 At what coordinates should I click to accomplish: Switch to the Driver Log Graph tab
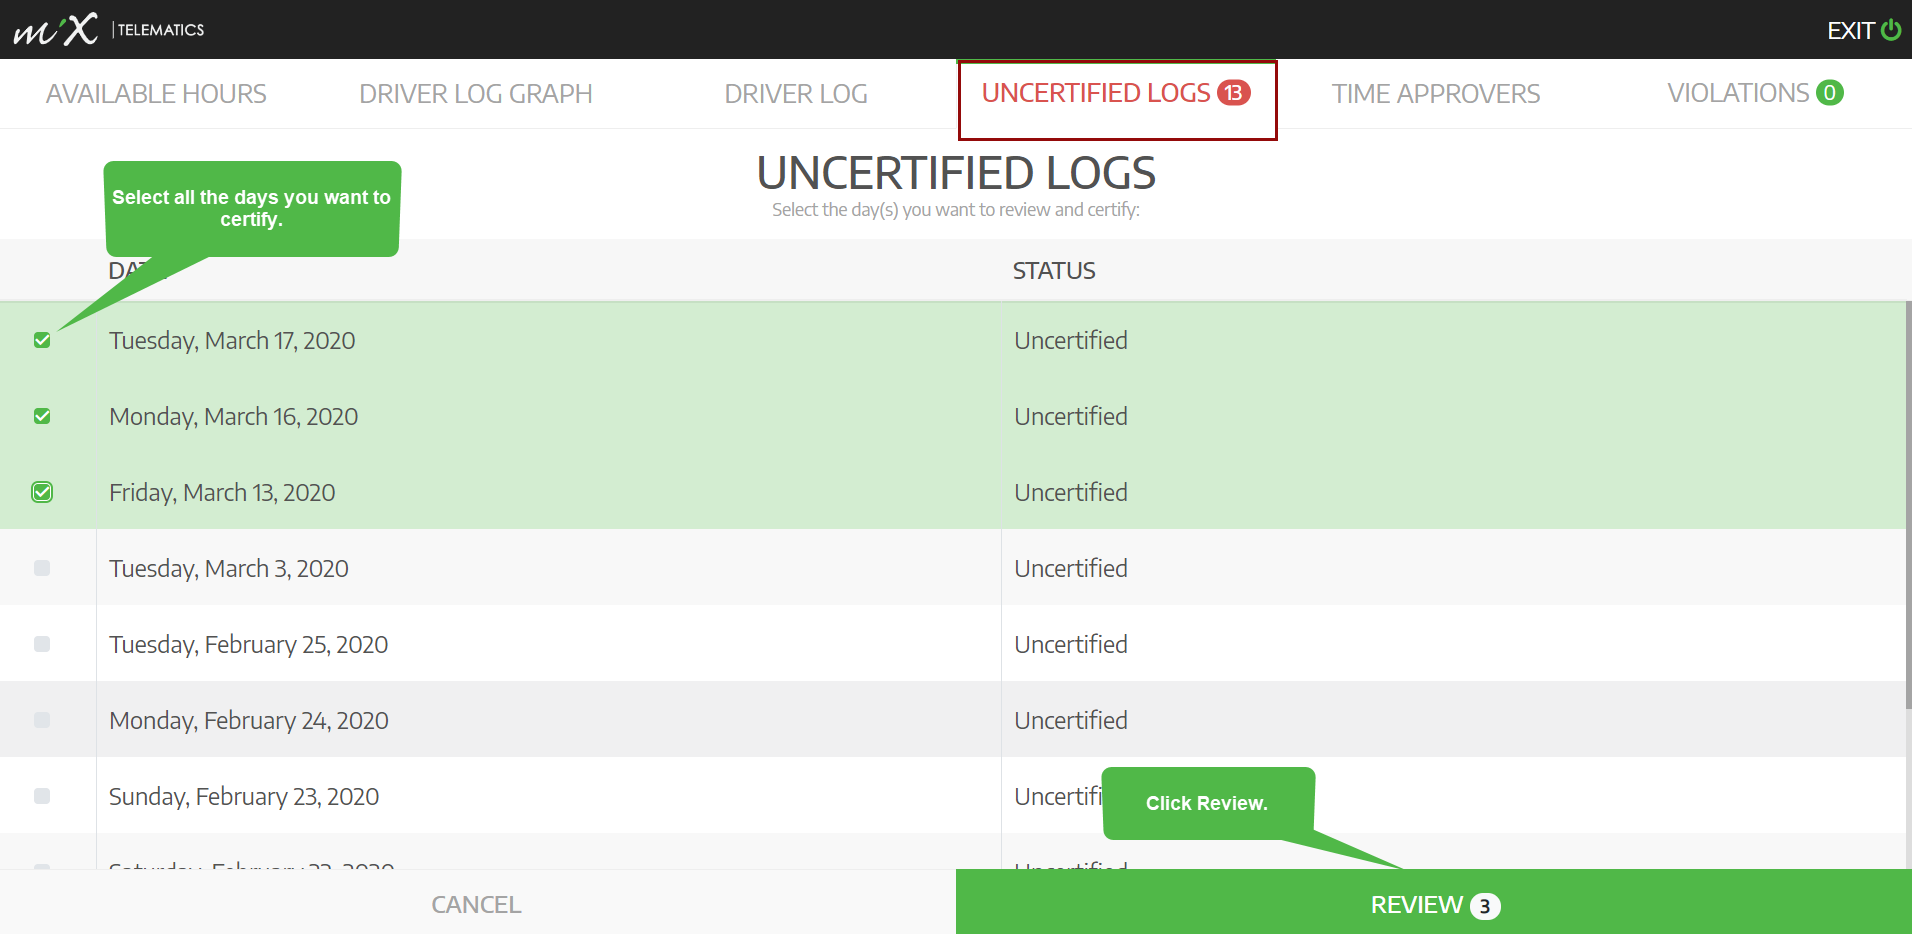476,94
